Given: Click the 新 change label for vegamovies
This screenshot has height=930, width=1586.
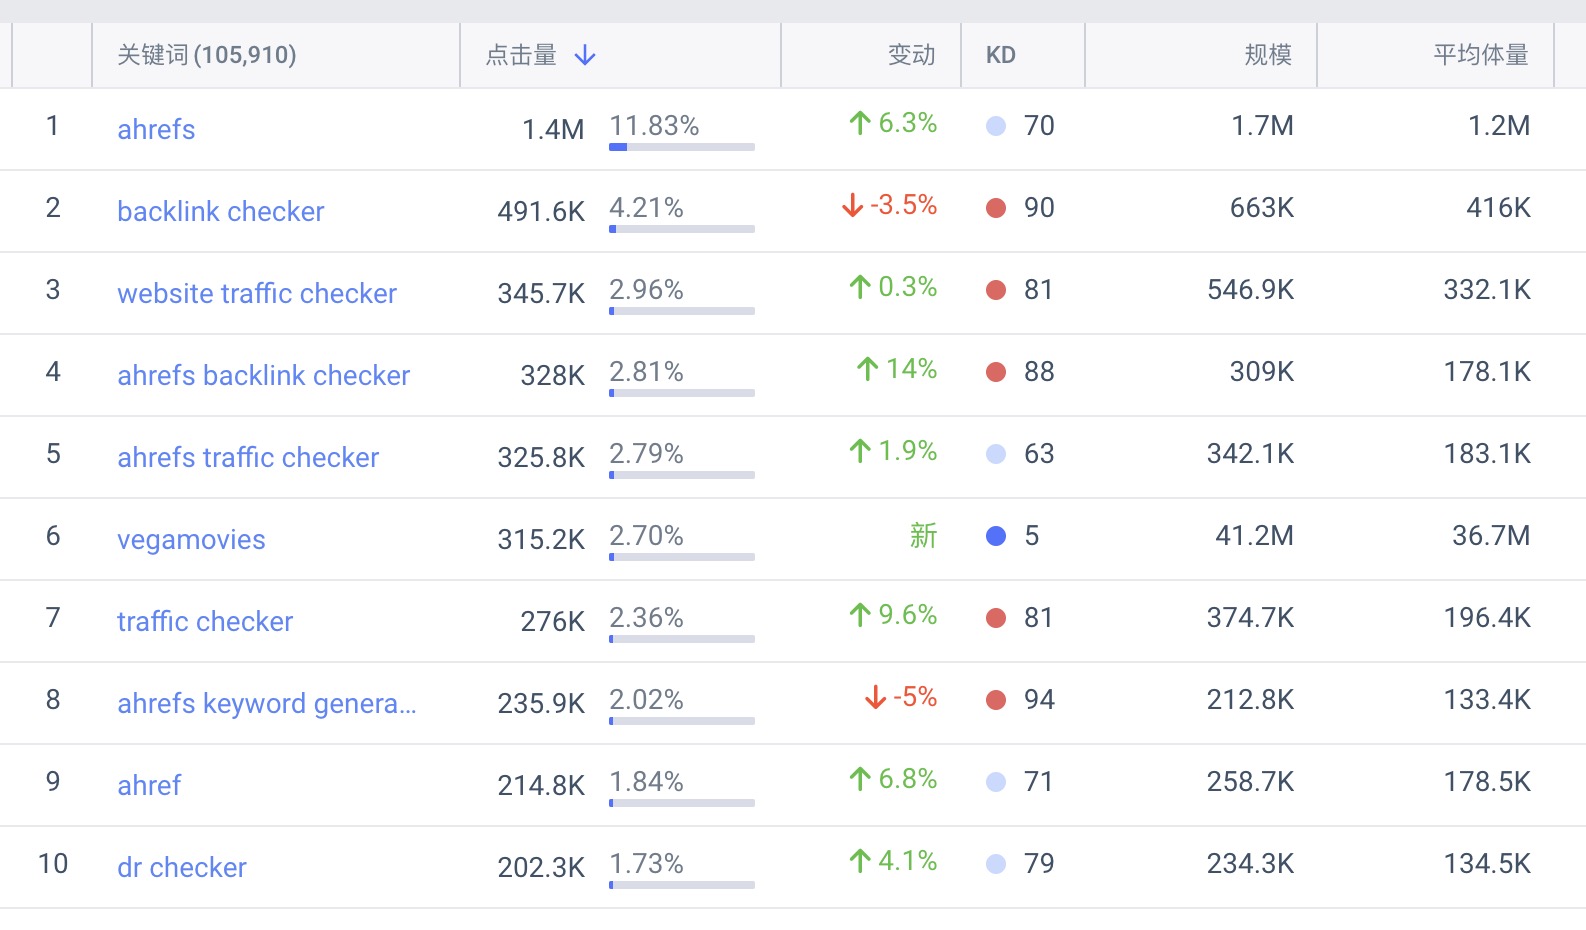Looking at the screenshot, I should coord(923,536).
